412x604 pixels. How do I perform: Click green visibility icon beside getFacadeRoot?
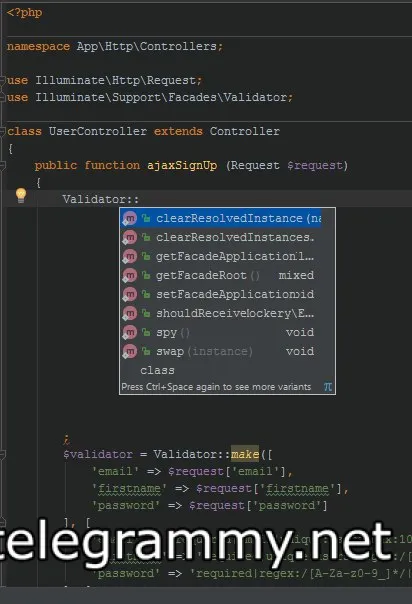pos(146,275)
